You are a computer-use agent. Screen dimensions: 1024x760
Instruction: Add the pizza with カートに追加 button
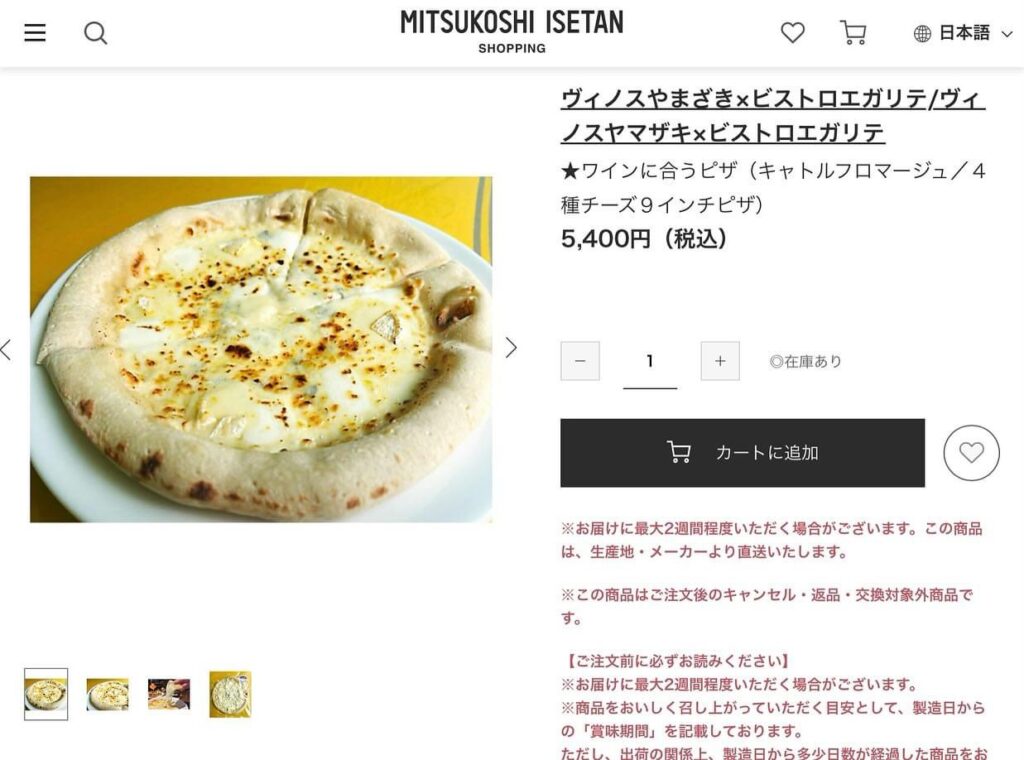pyautogui.click(x=743, y=452)
